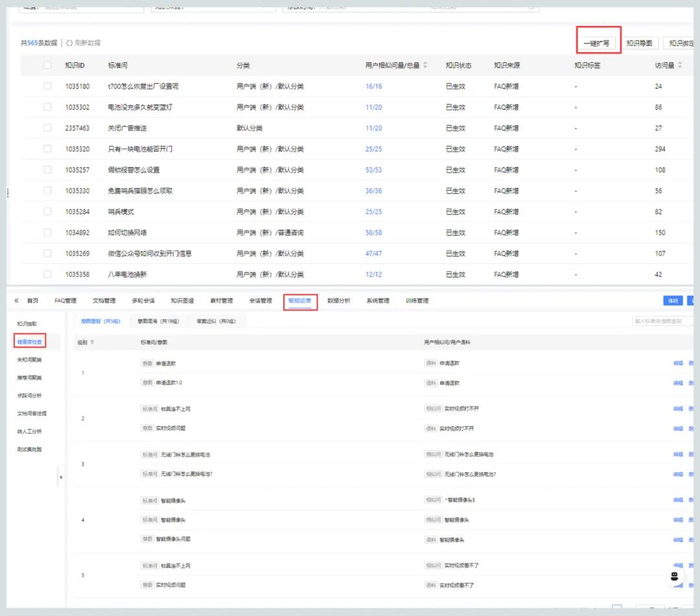Toggle the select-all checkbox in table header
Image resolution: width=700 pixels, height=616 pixels.
pyautogui.click(x=47, y=65)
